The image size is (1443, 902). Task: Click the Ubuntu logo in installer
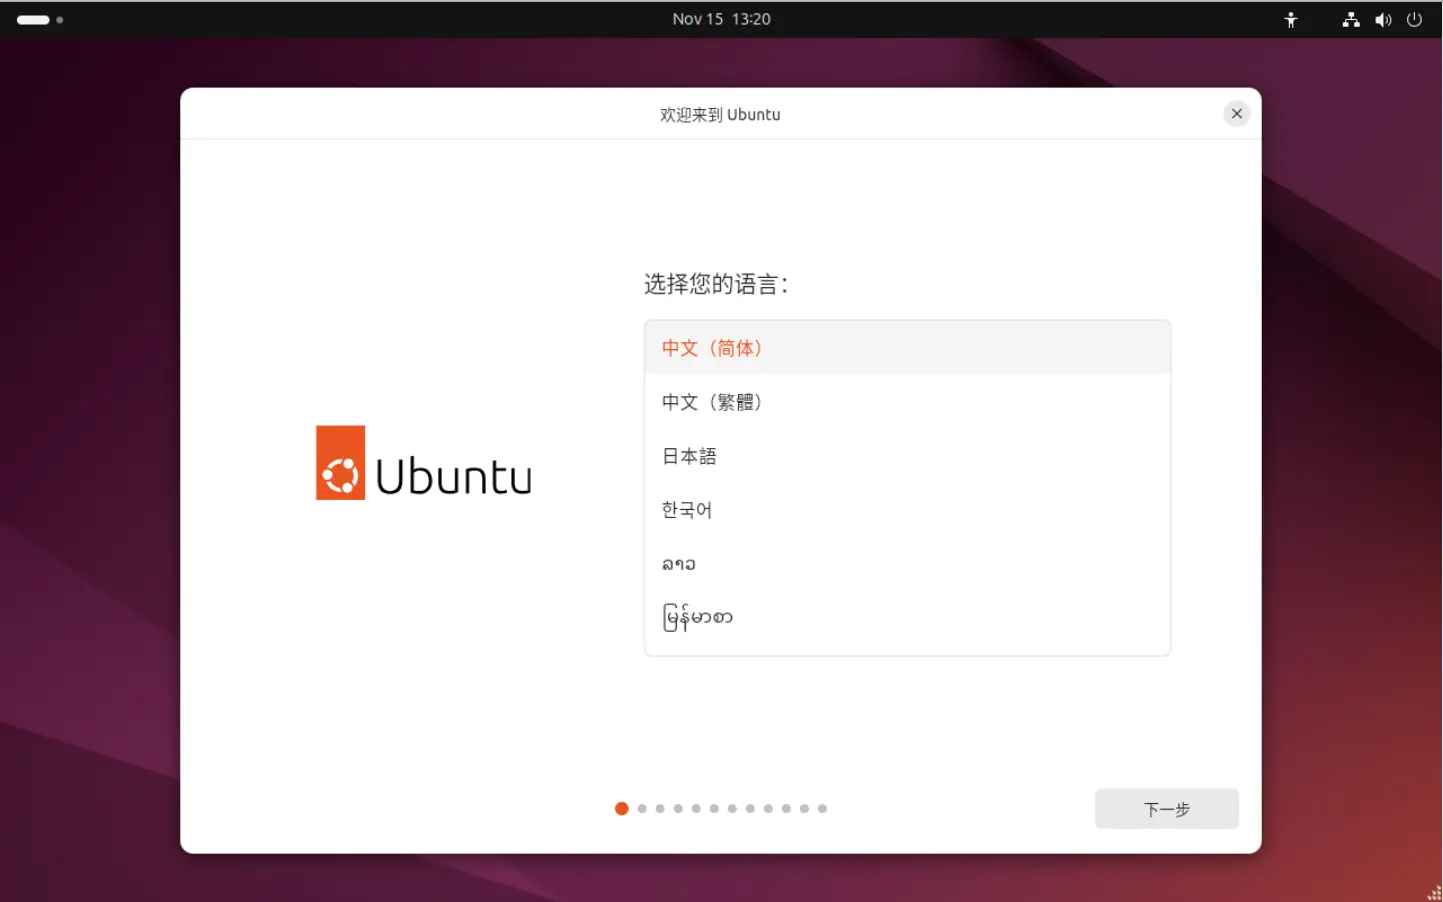340,463
